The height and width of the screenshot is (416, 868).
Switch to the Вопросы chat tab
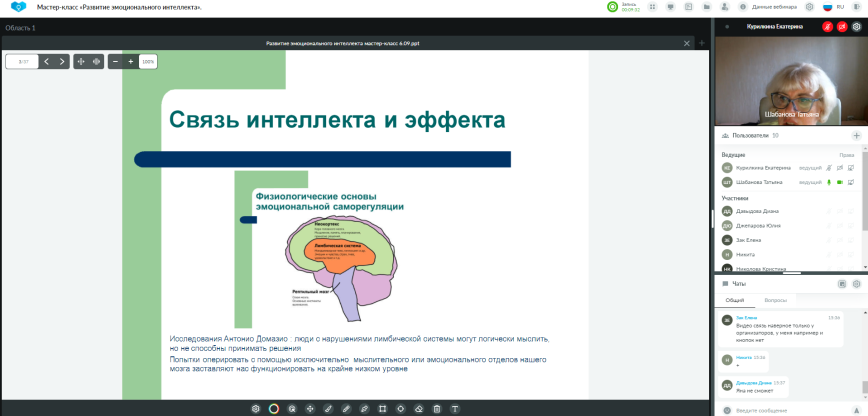point(775,299)
